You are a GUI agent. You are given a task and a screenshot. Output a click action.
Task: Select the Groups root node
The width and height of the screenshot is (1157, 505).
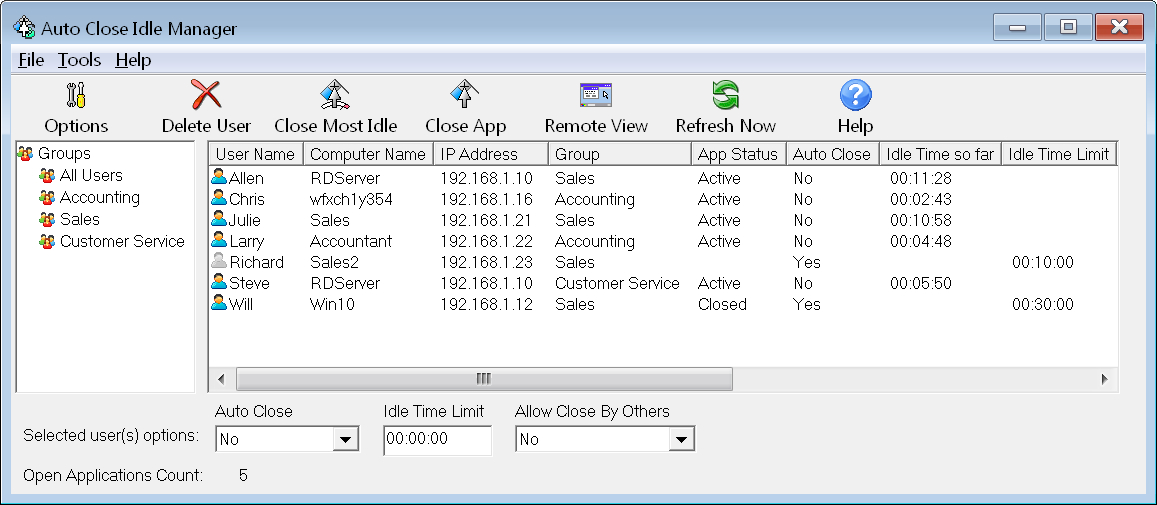click(65, 154)
